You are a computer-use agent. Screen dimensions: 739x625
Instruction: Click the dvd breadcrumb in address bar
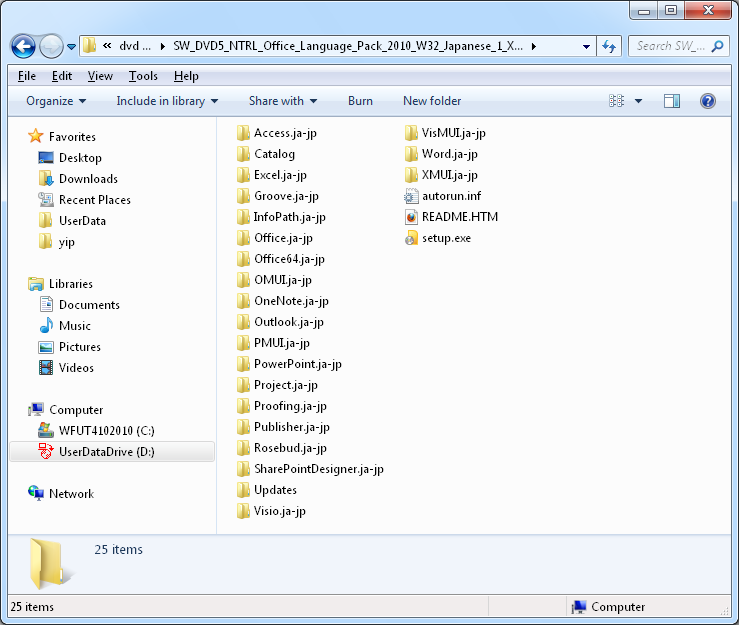point(135,46)
